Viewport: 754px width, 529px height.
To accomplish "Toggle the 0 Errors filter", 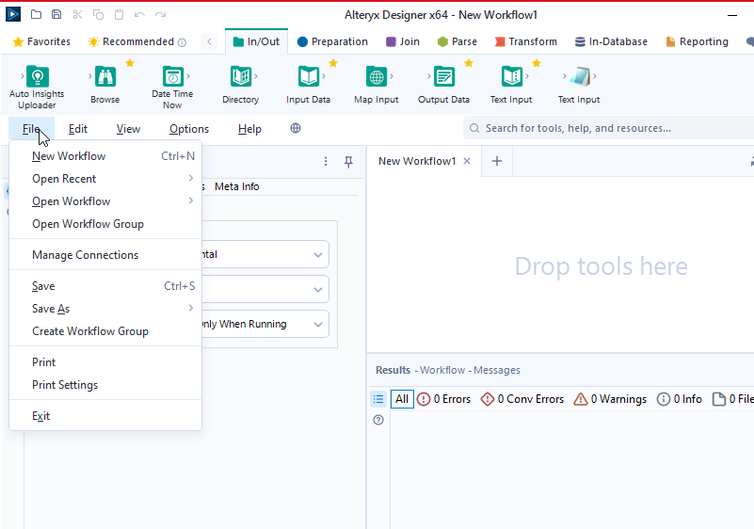I will pos(444,399).
